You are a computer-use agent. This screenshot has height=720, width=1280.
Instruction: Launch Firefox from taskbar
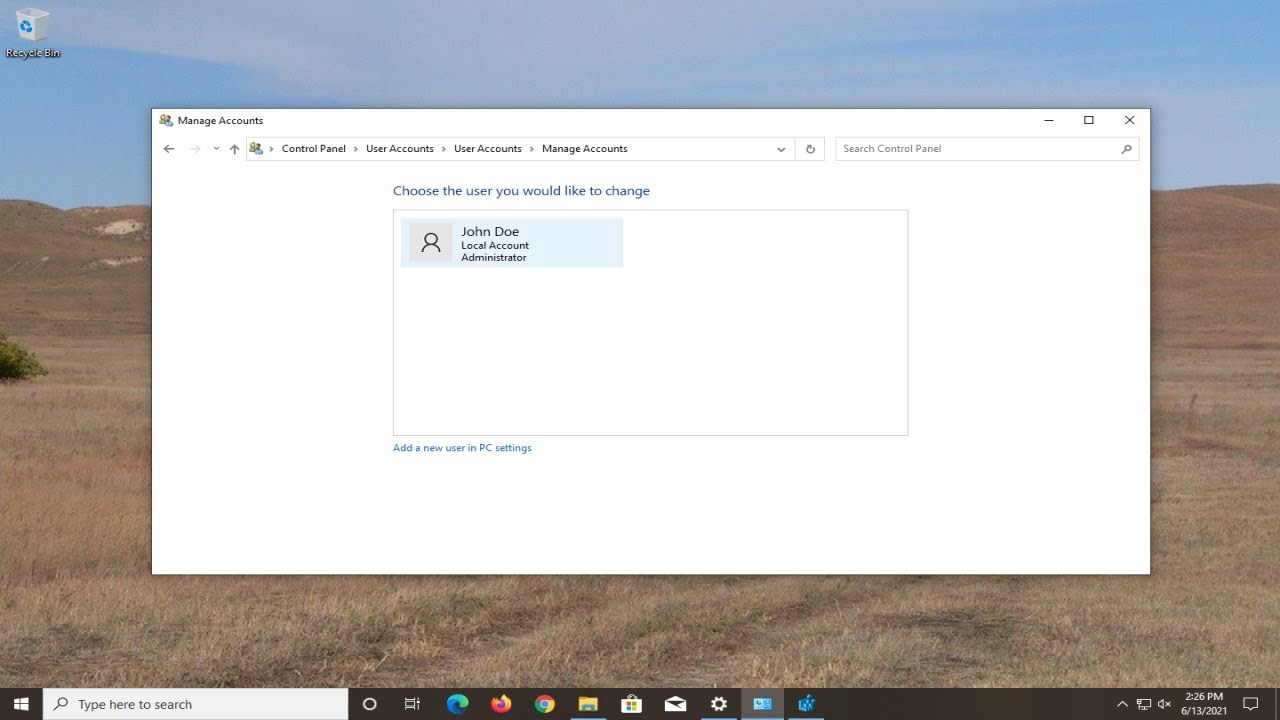coord(501,704)
